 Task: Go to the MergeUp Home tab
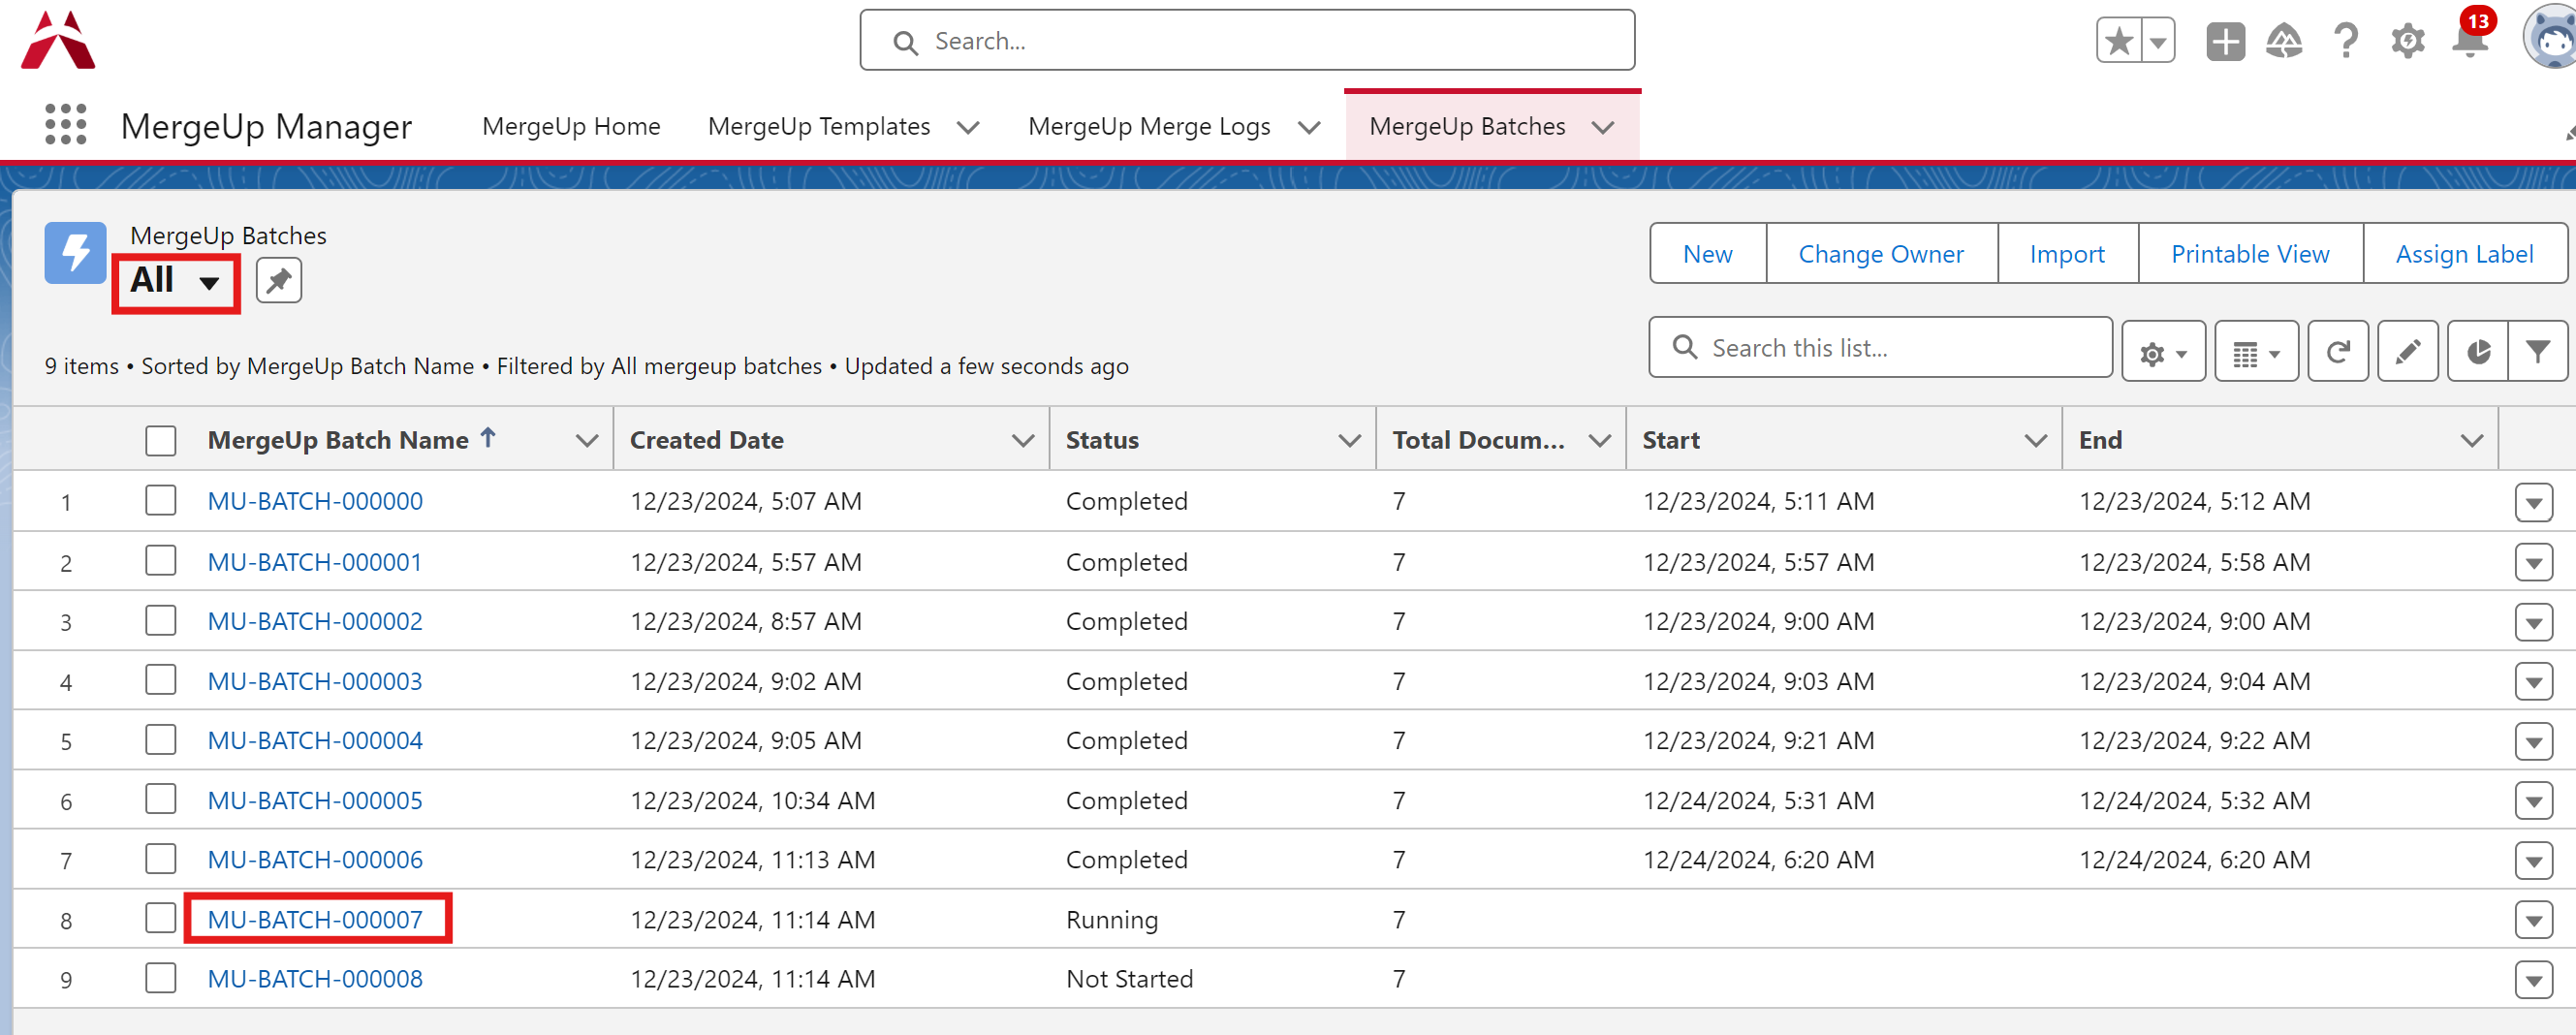point(571,127)
